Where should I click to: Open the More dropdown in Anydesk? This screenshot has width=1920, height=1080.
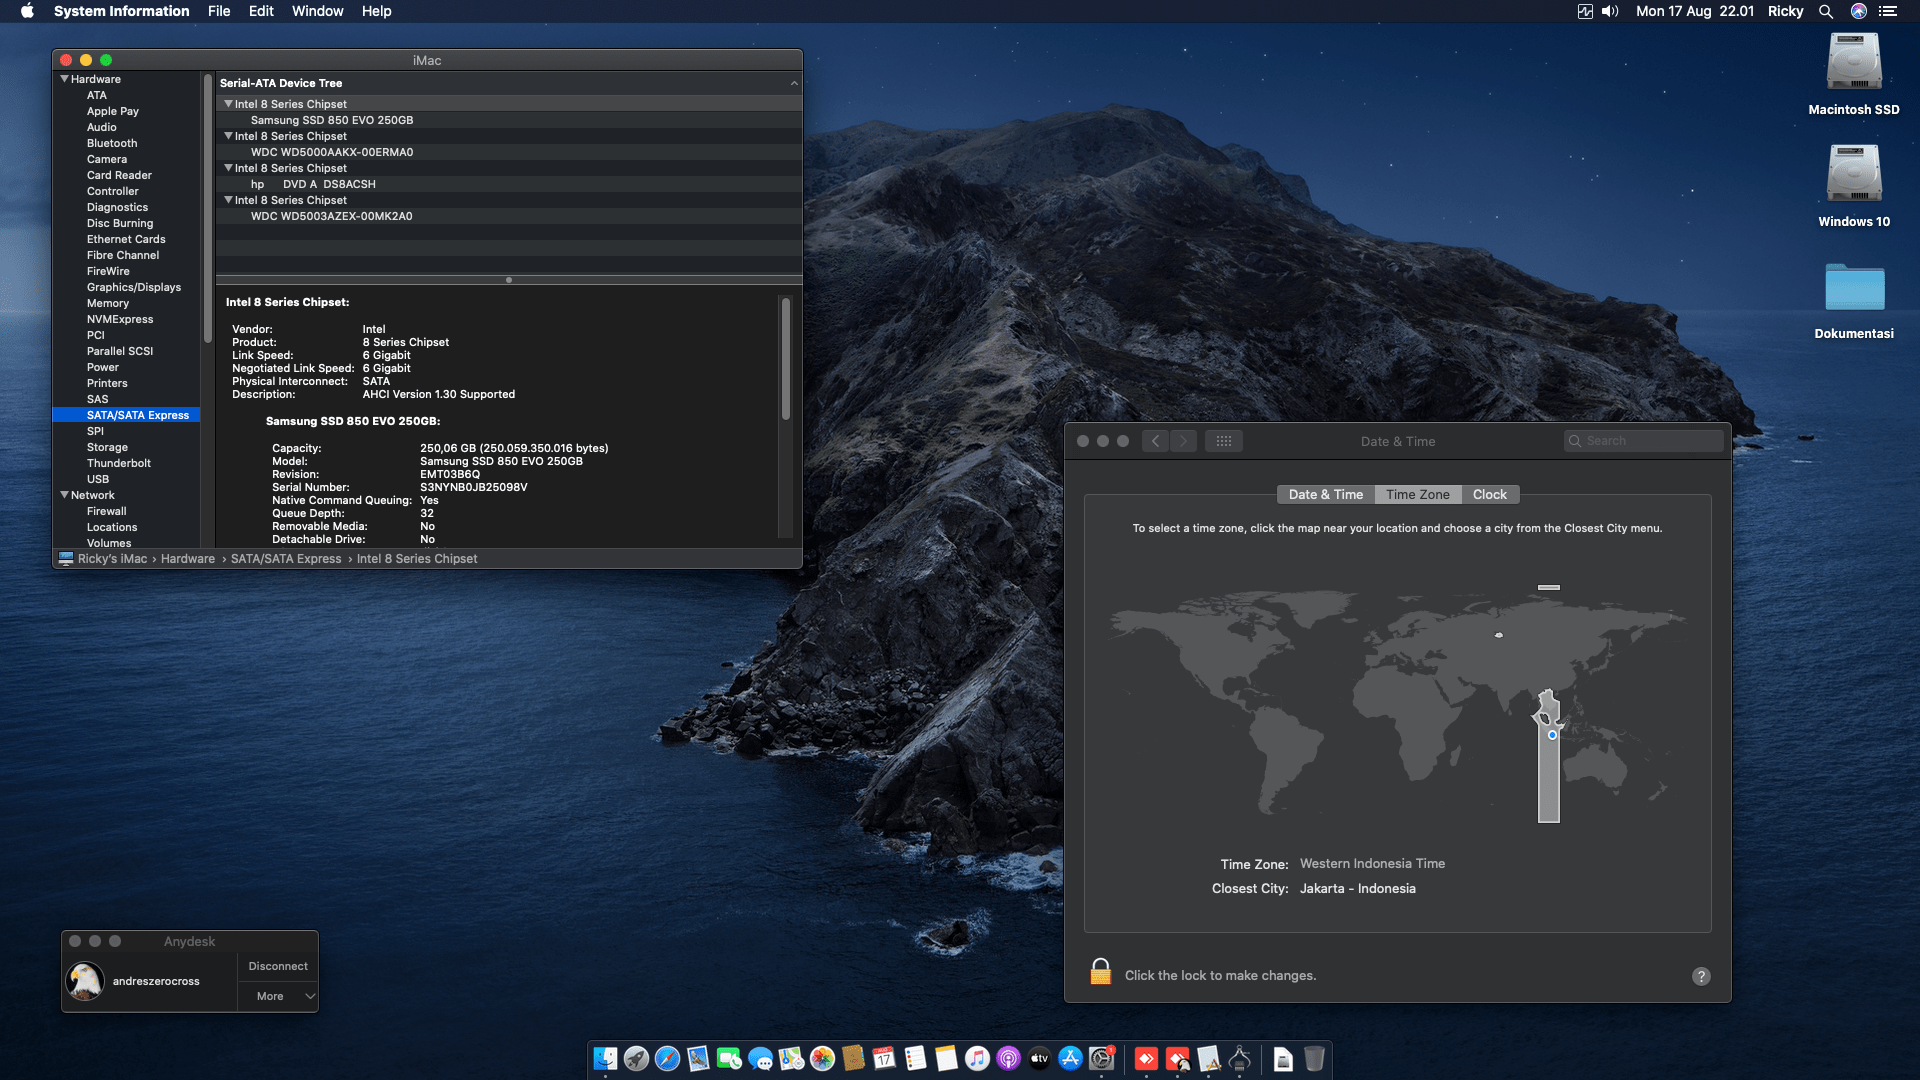(278, 996)
